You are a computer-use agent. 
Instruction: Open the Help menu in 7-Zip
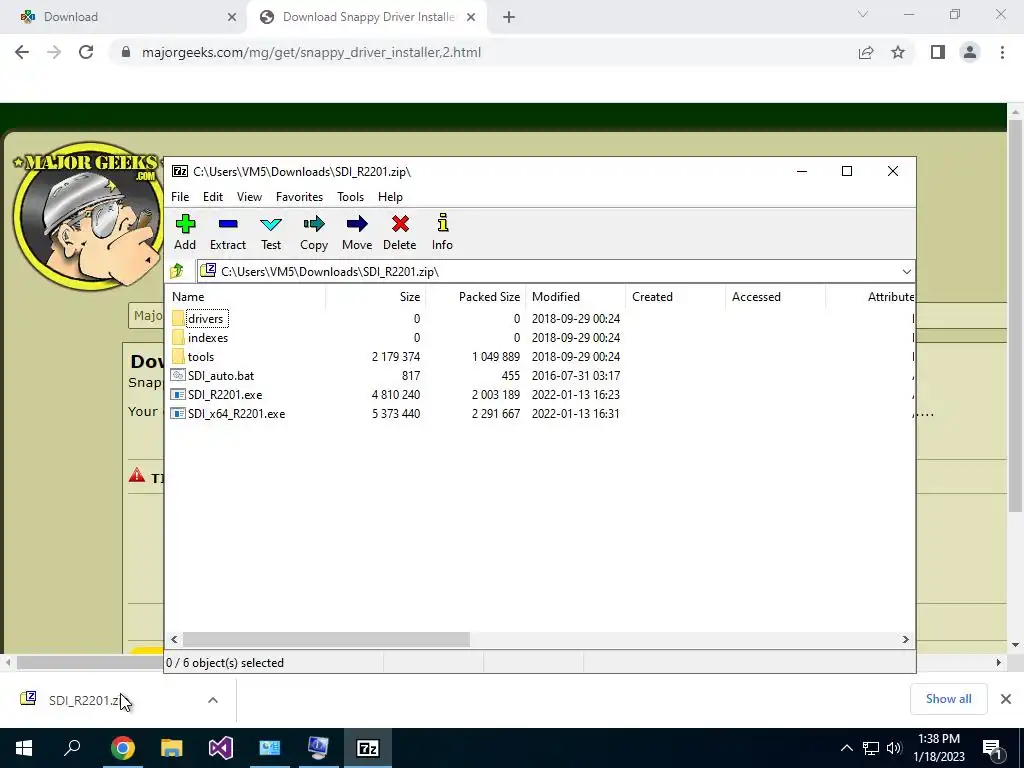coord(390,197)
